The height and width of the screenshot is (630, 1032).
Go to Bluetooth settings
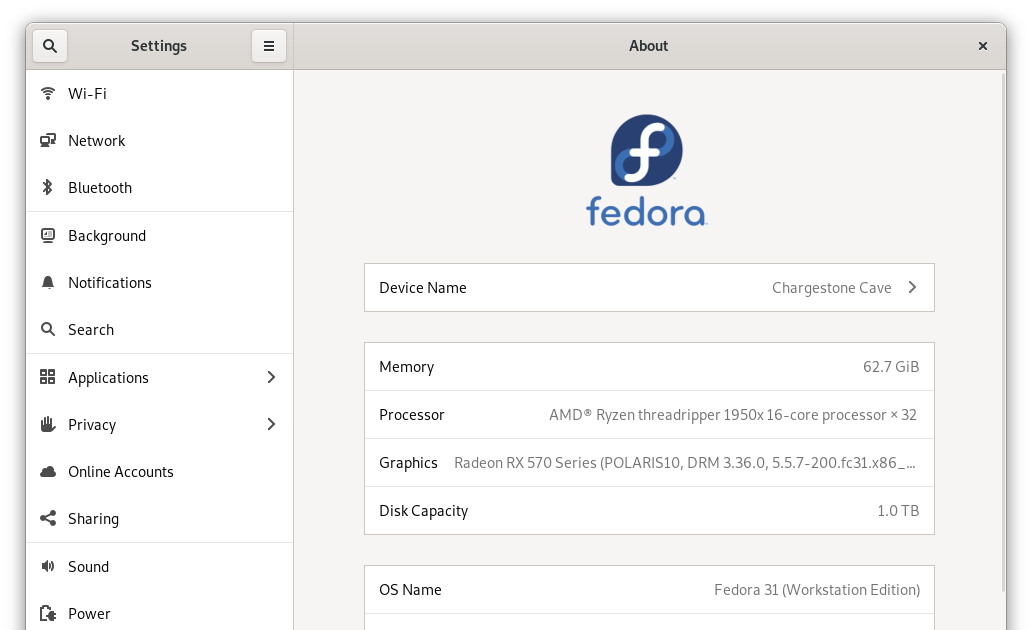click(x=159, y=188)
